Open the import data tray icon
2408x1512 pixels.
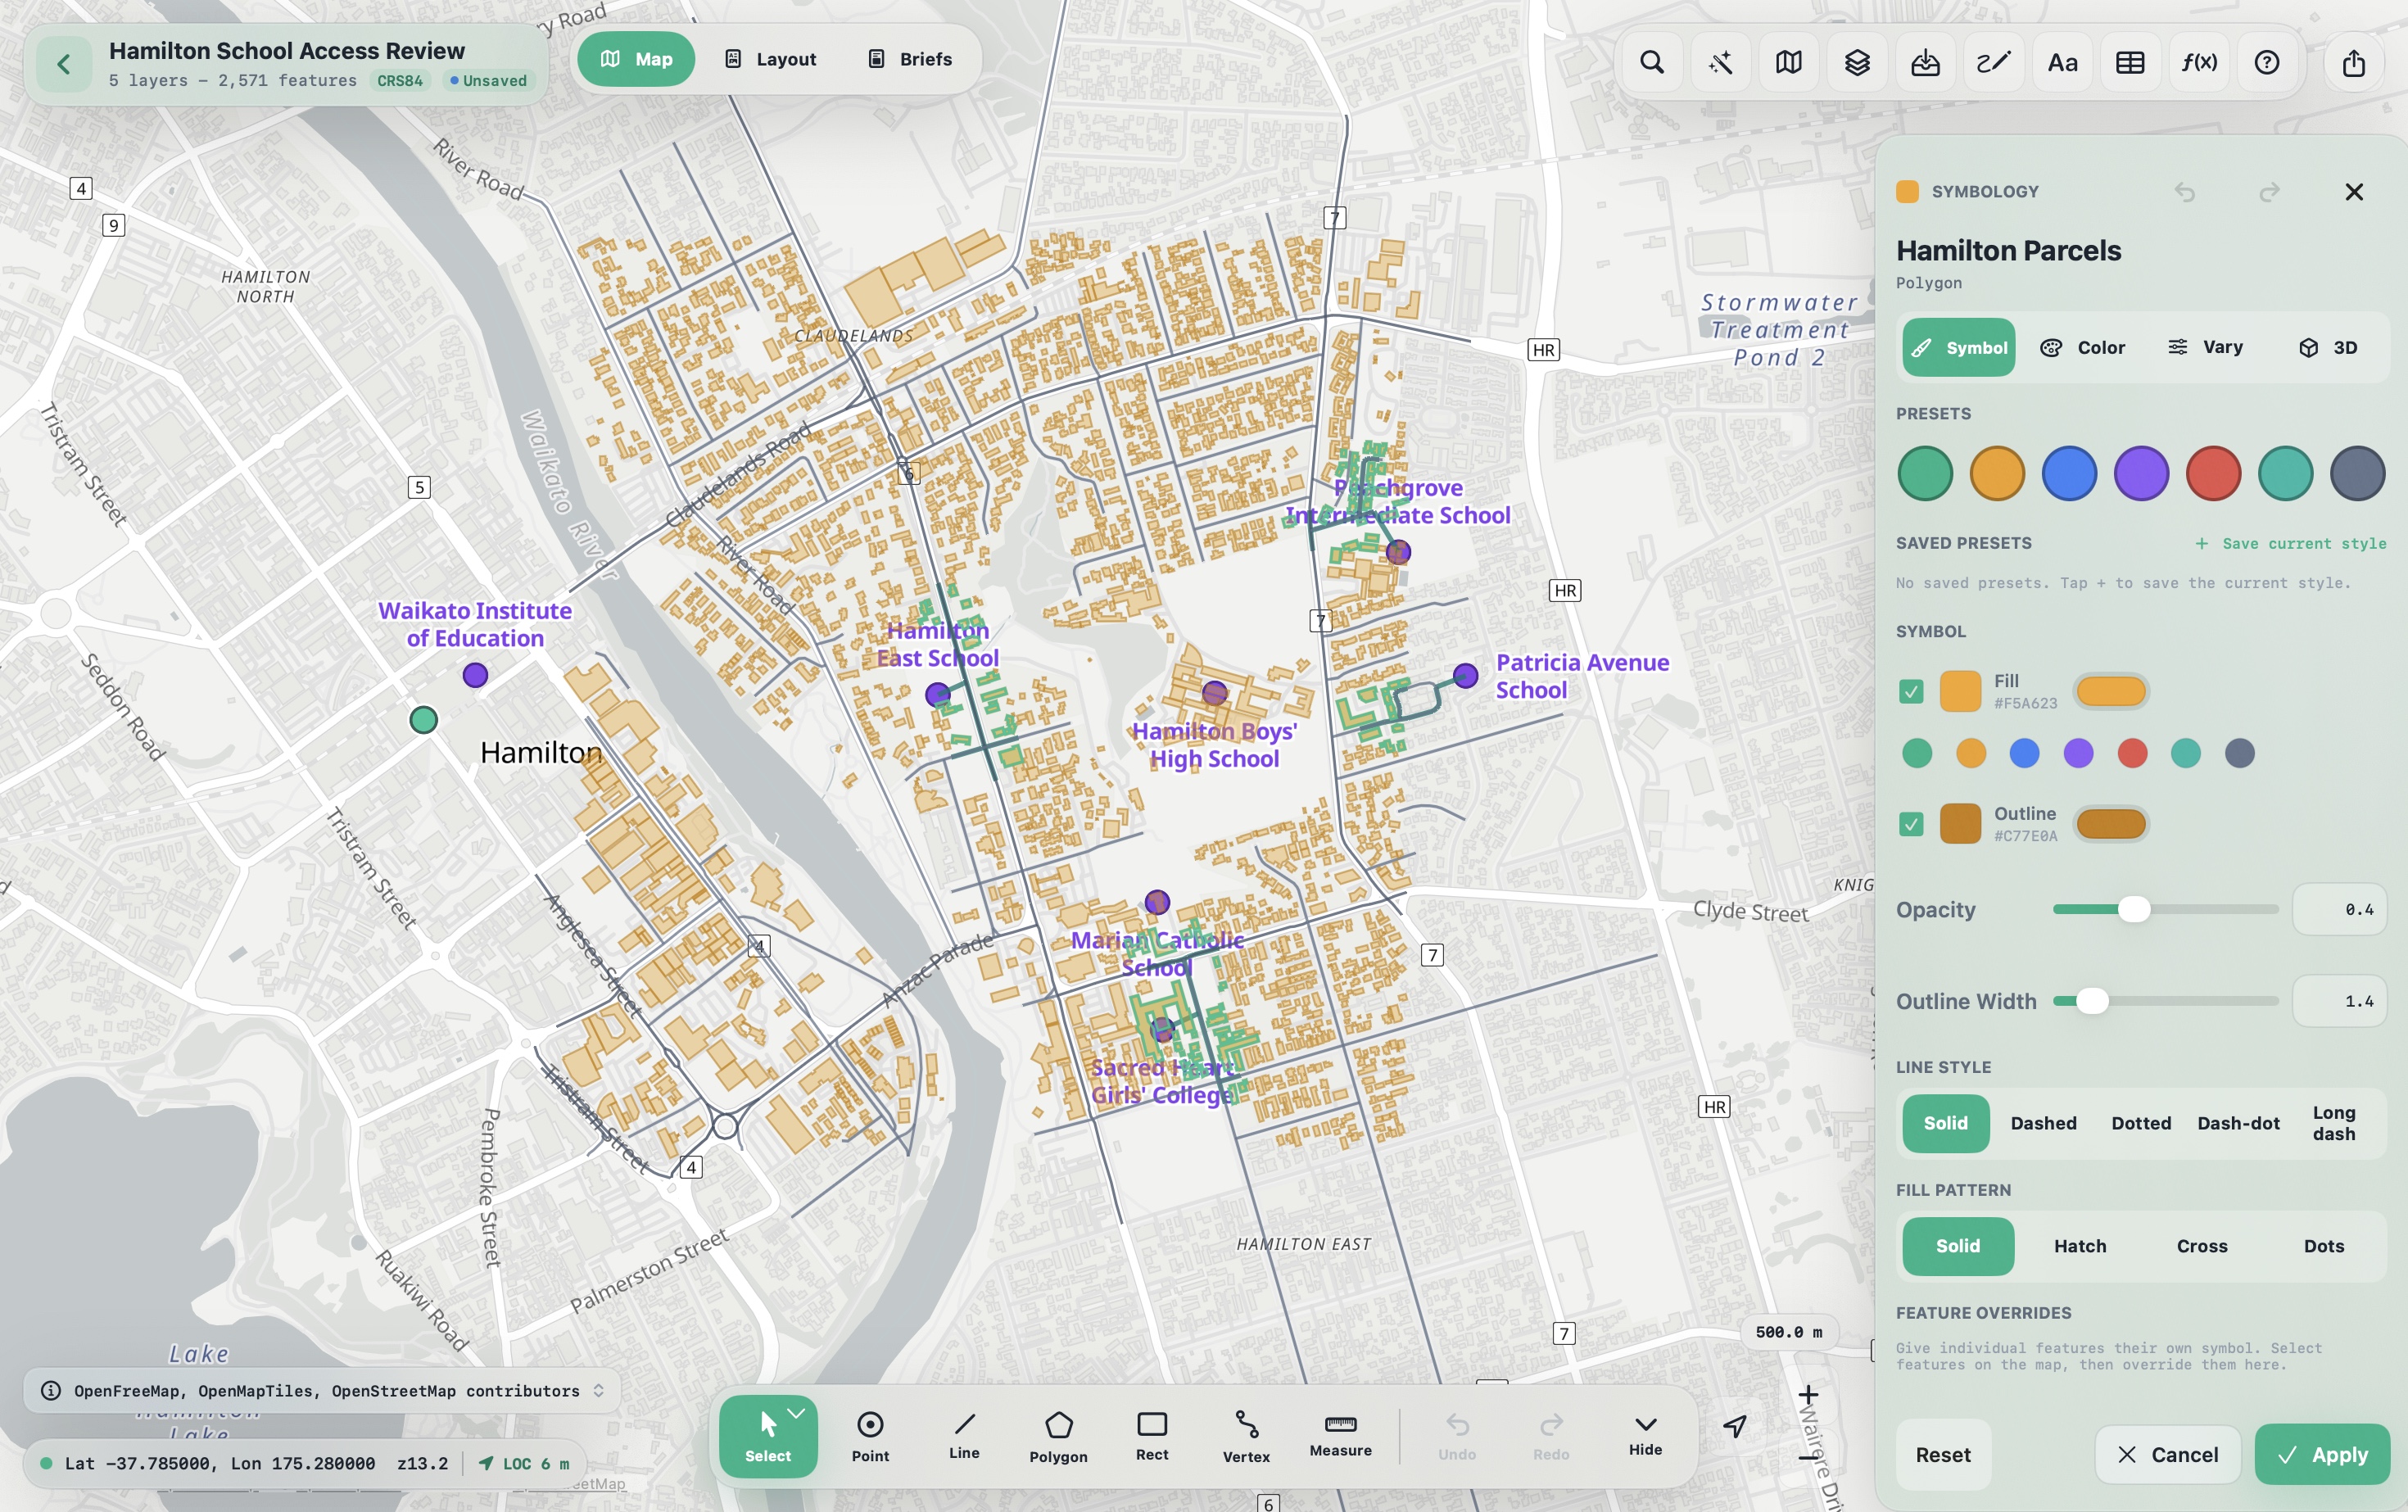click(x=1925, y=63)
